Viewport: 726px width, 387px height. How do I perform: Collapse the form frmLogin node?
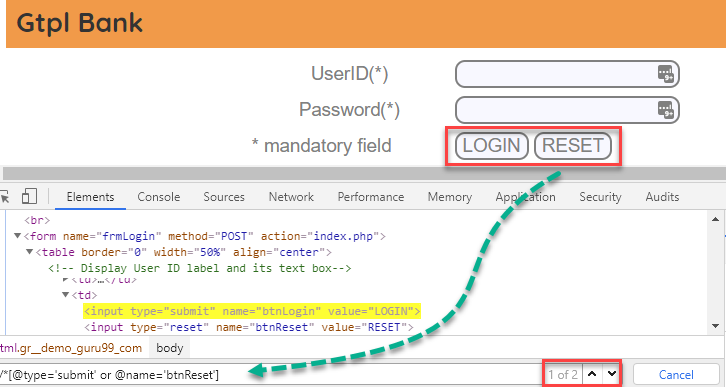point(18,236)
